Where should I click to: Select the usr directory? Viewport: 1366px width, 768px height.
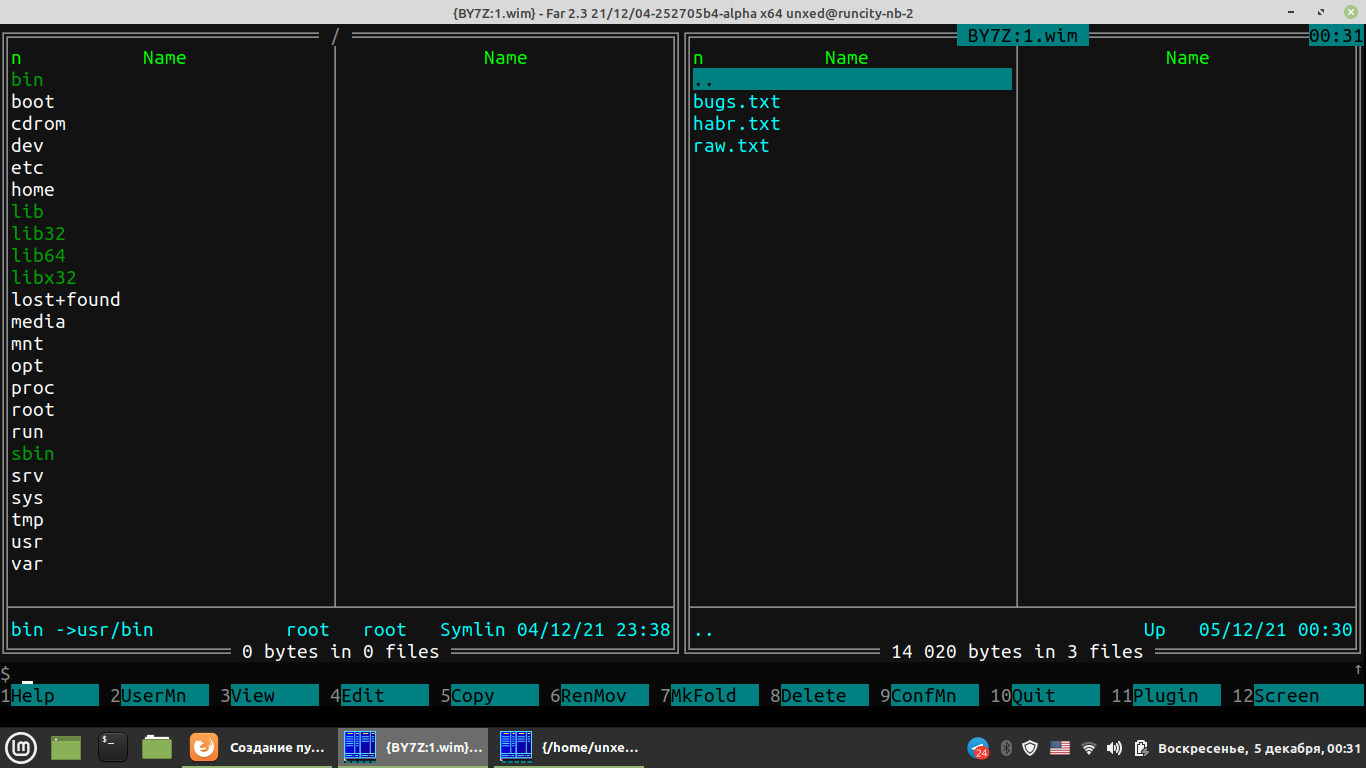27,541
